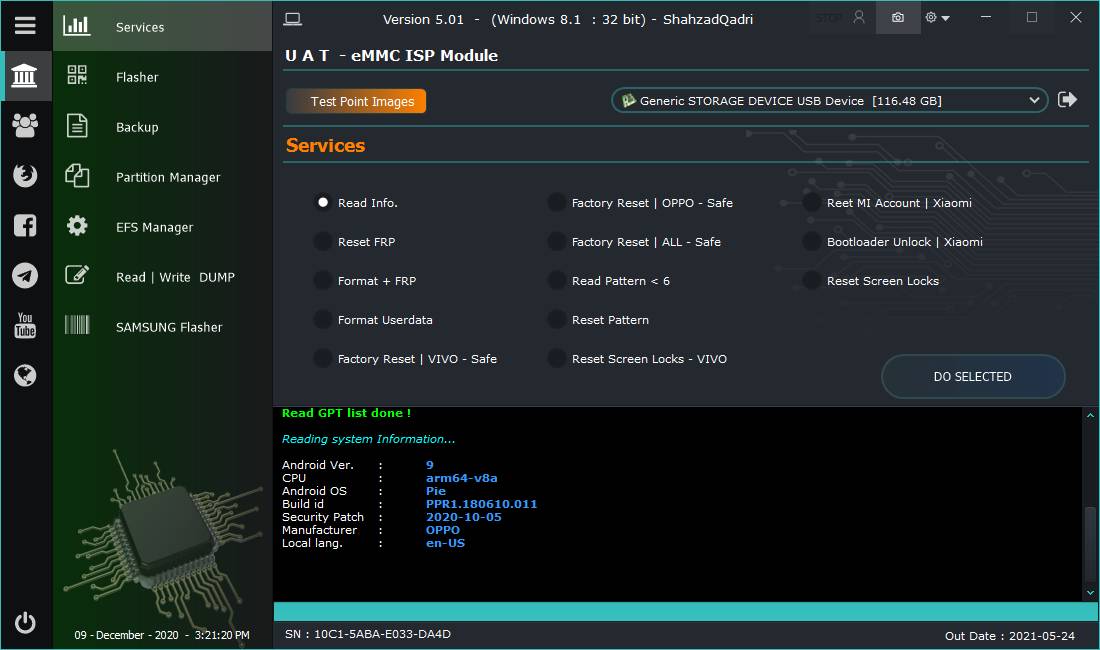Select the Reset FRP radio option
This screenshot has height=650, width=1100.
[x=323, y=242]
